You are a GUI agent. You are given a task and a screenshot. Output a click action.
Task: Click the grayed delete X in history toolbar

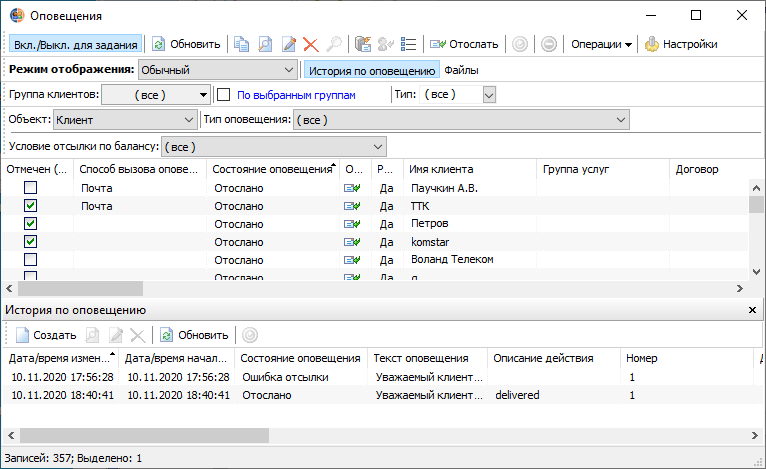click(x=138, y=335)
